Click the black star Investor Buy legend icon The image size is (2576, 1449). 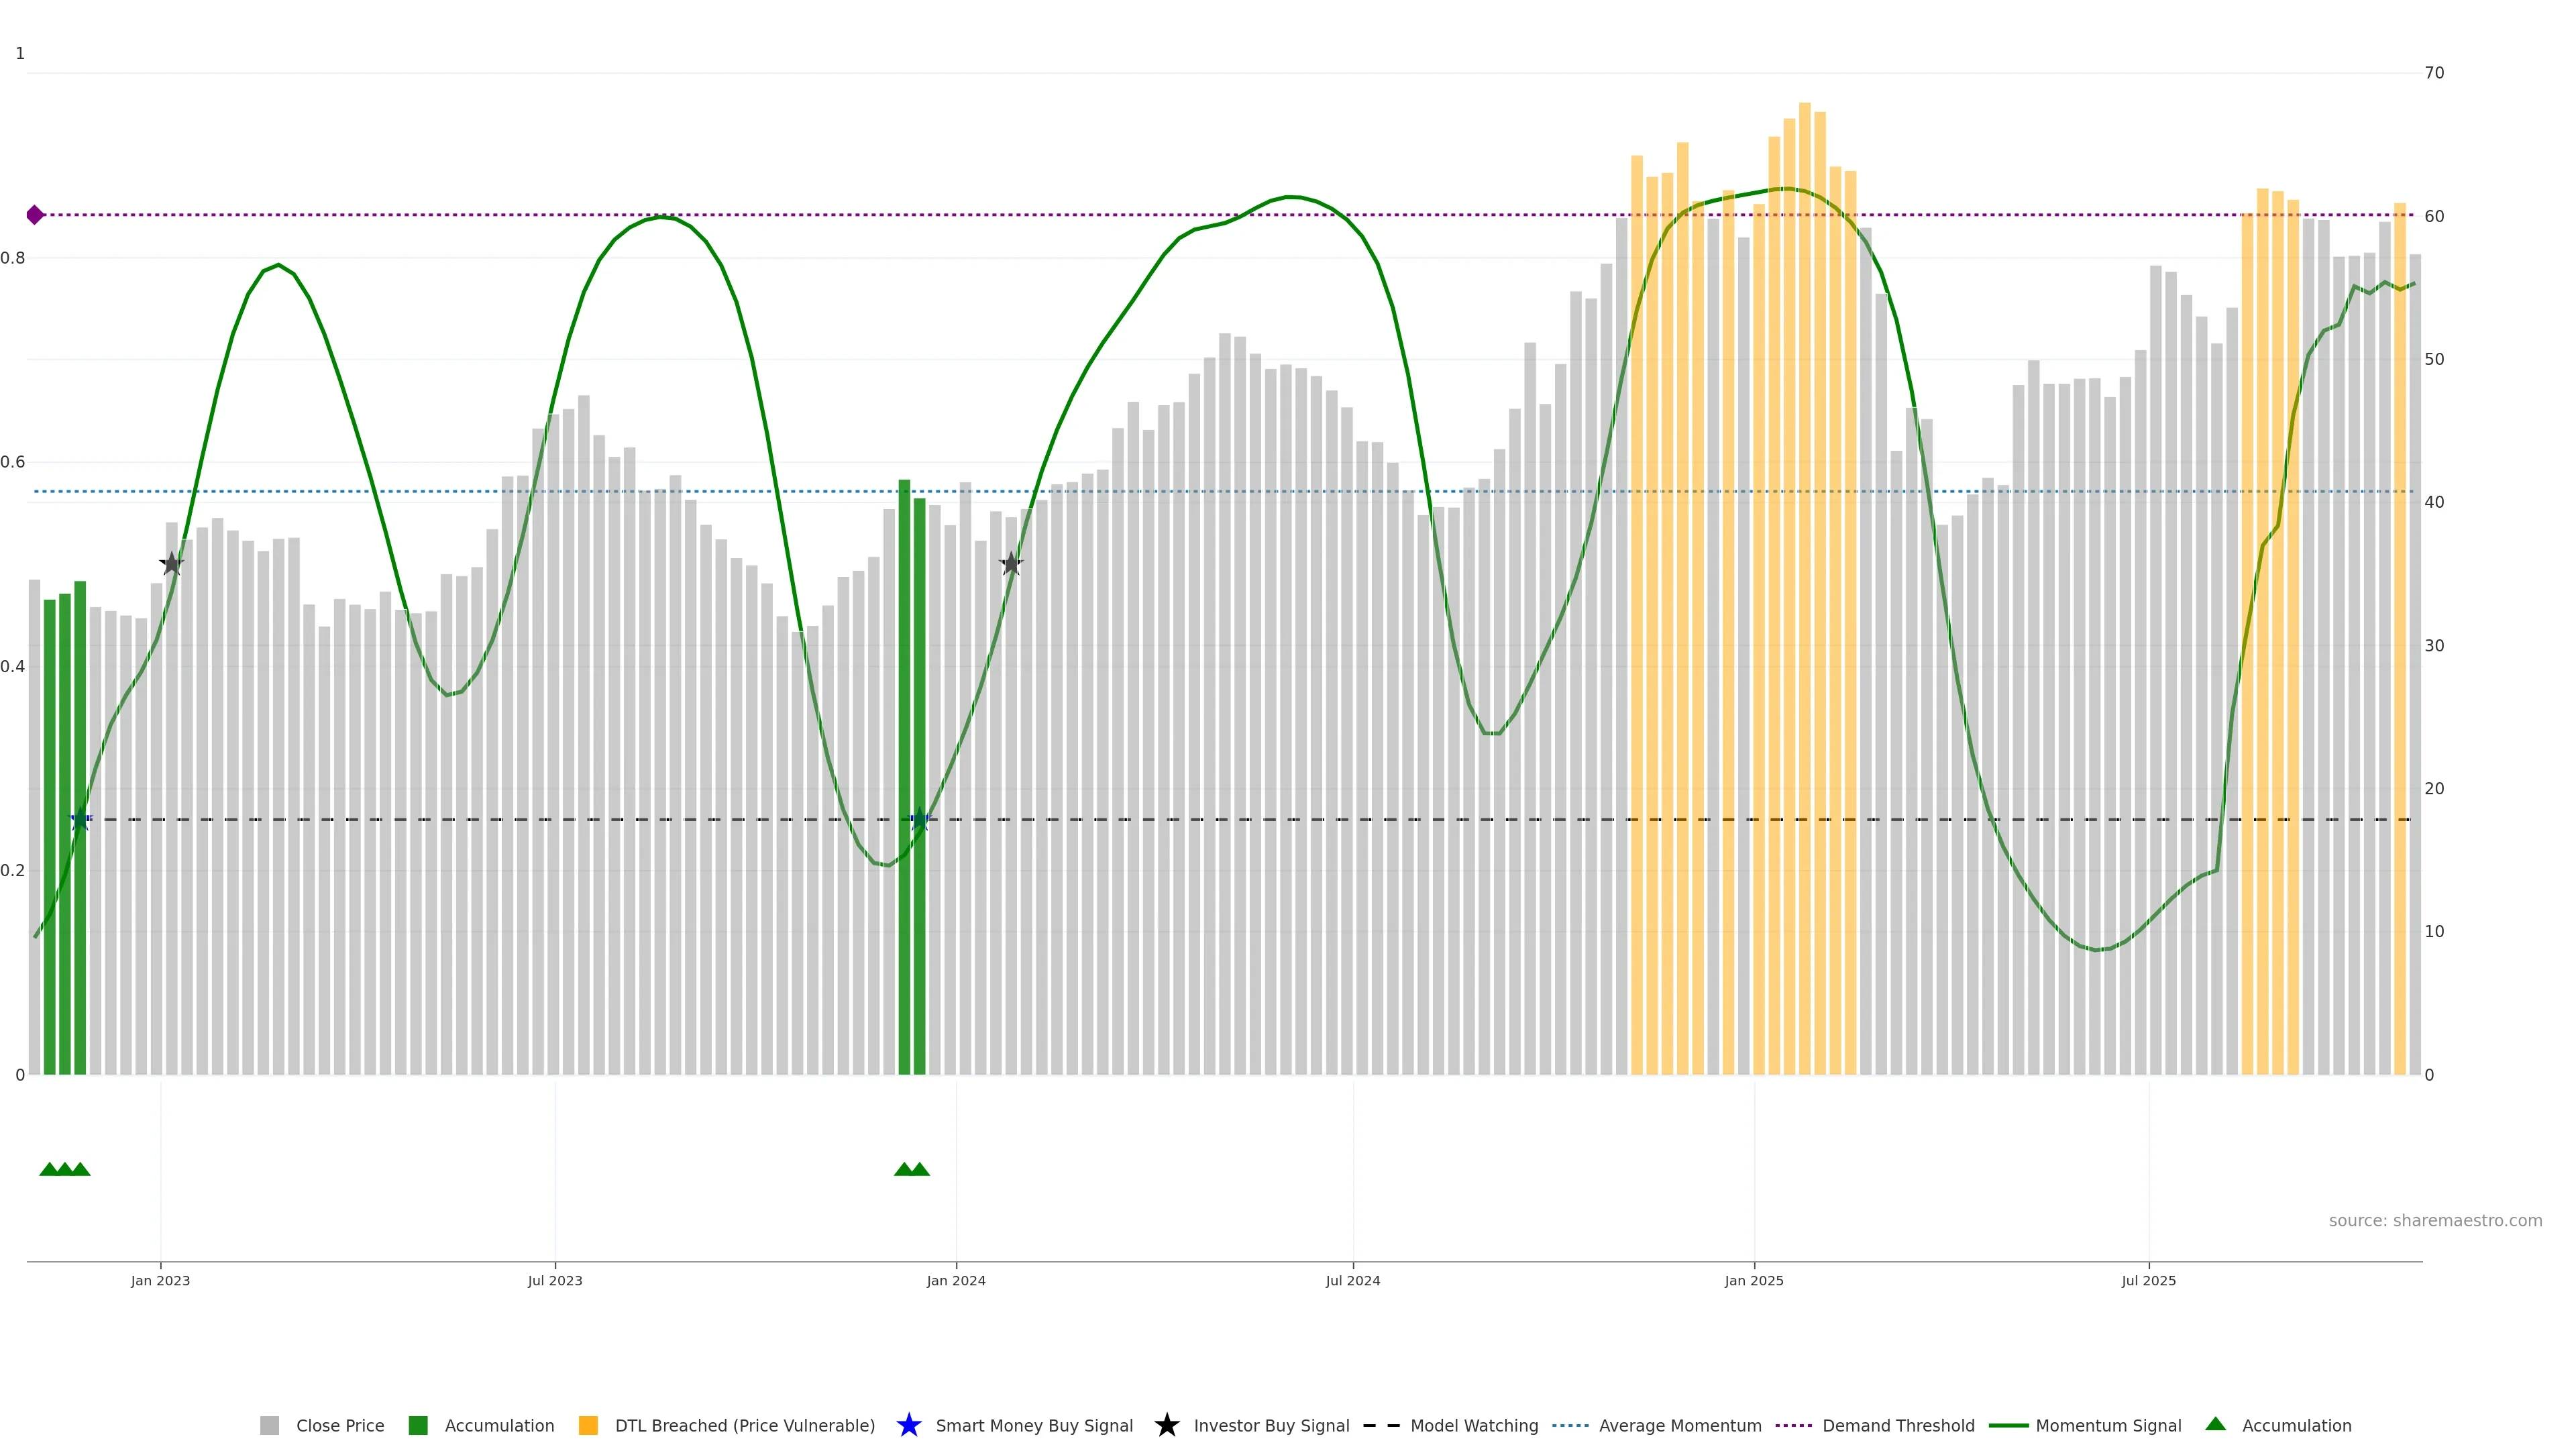[x=1166, y=1425]
